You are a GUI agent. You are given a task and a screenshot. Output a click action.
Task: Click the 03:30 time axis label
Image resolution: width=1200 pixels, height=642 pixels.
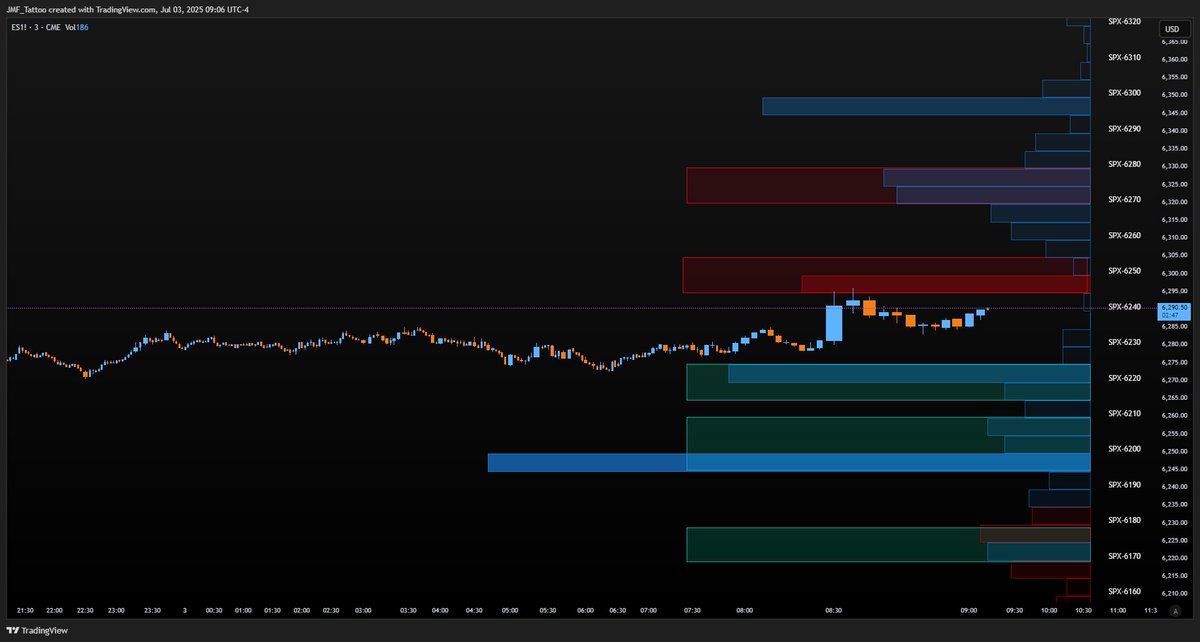tap(409, 610)
